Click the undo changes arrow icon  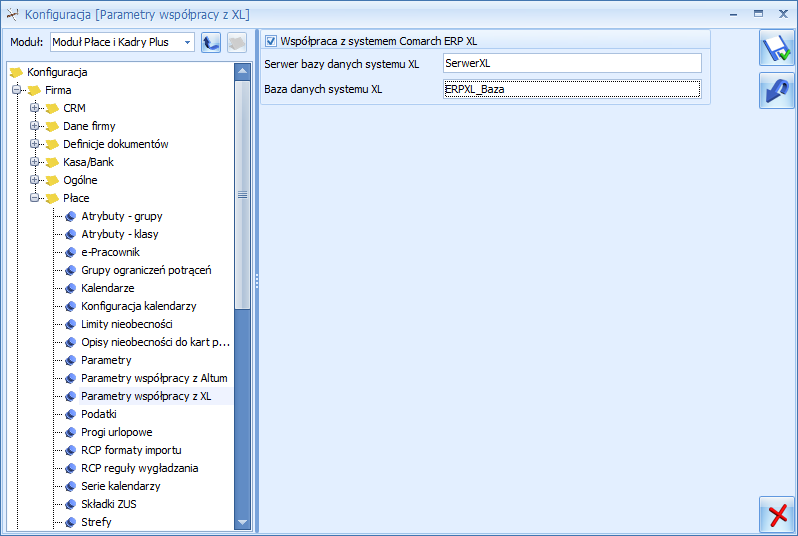[x=777, y=91]
